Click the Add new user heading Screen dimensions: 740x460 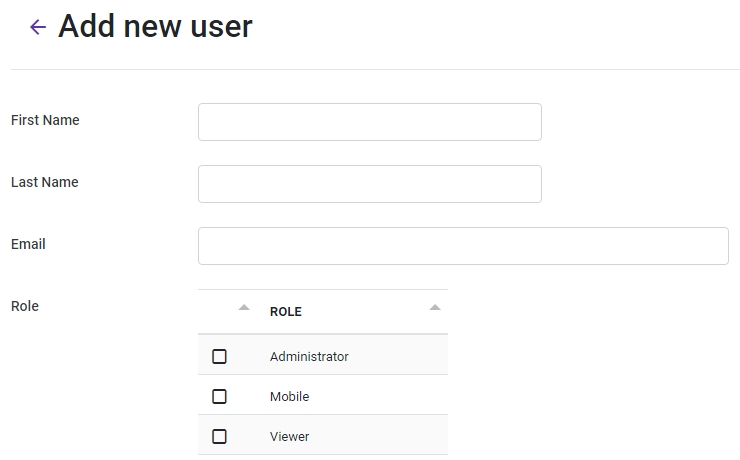coord(155,26)
